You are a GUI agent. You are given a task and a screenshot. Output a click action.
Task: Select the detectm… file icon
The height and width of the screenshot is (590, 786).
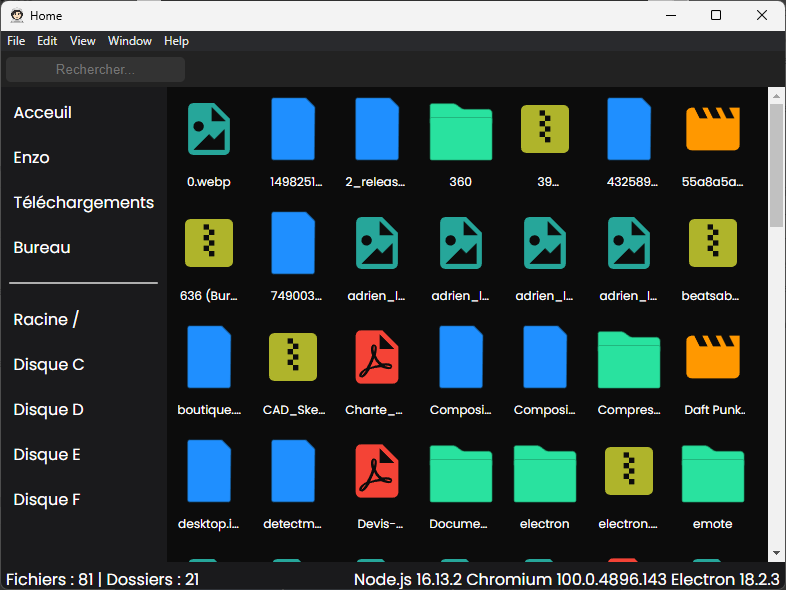293,471
